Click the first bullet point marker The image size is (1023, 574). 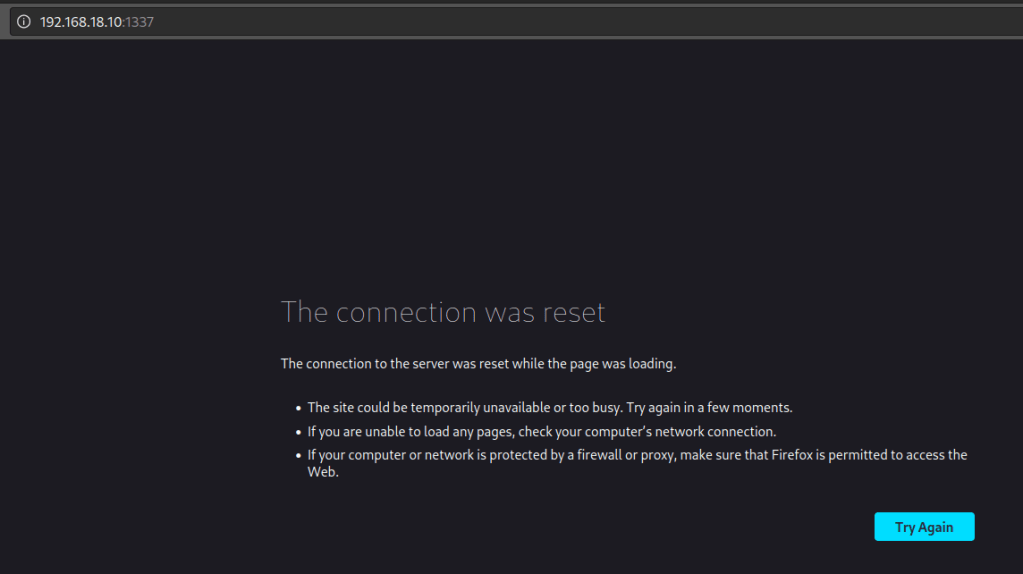298,409
